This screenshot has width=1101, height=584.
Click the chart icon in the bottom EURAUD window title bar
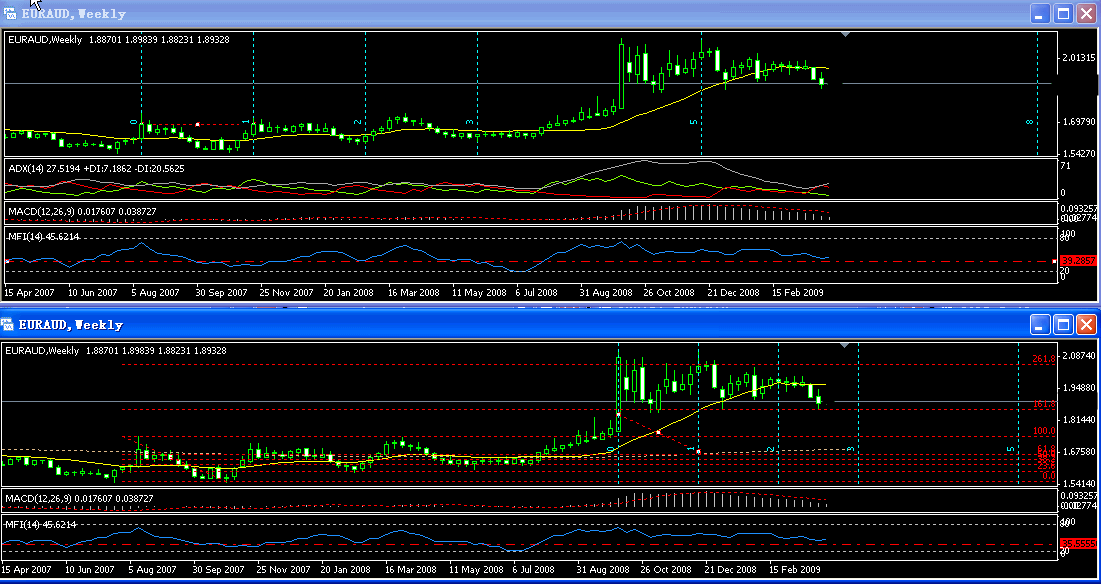click(x=8, y=324)
